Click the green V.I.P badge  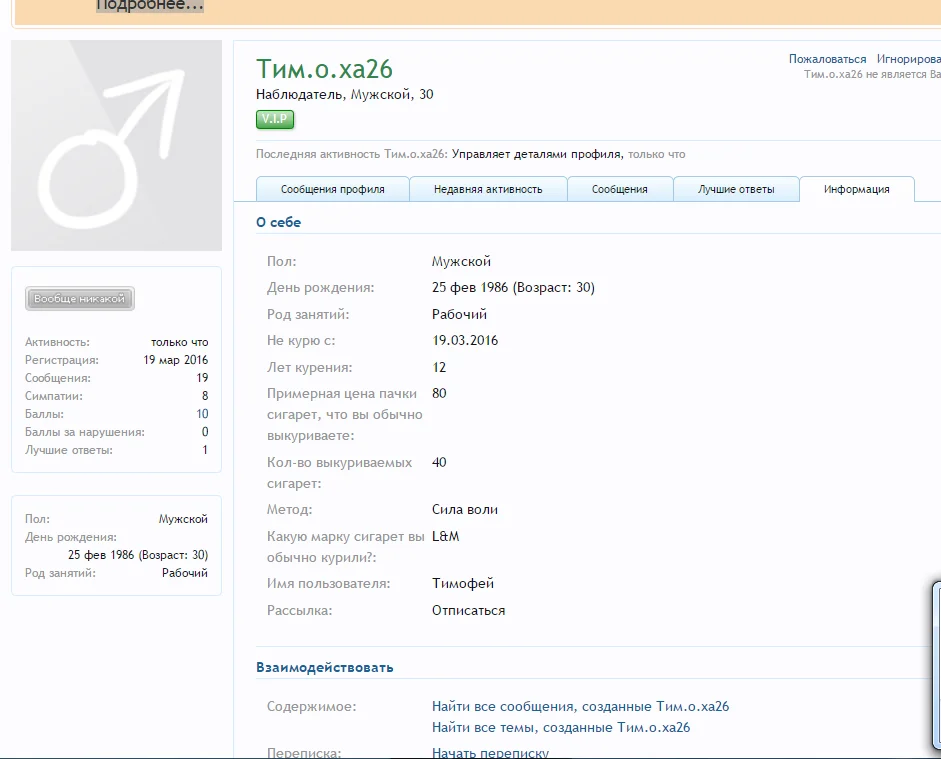pos(275,120)
